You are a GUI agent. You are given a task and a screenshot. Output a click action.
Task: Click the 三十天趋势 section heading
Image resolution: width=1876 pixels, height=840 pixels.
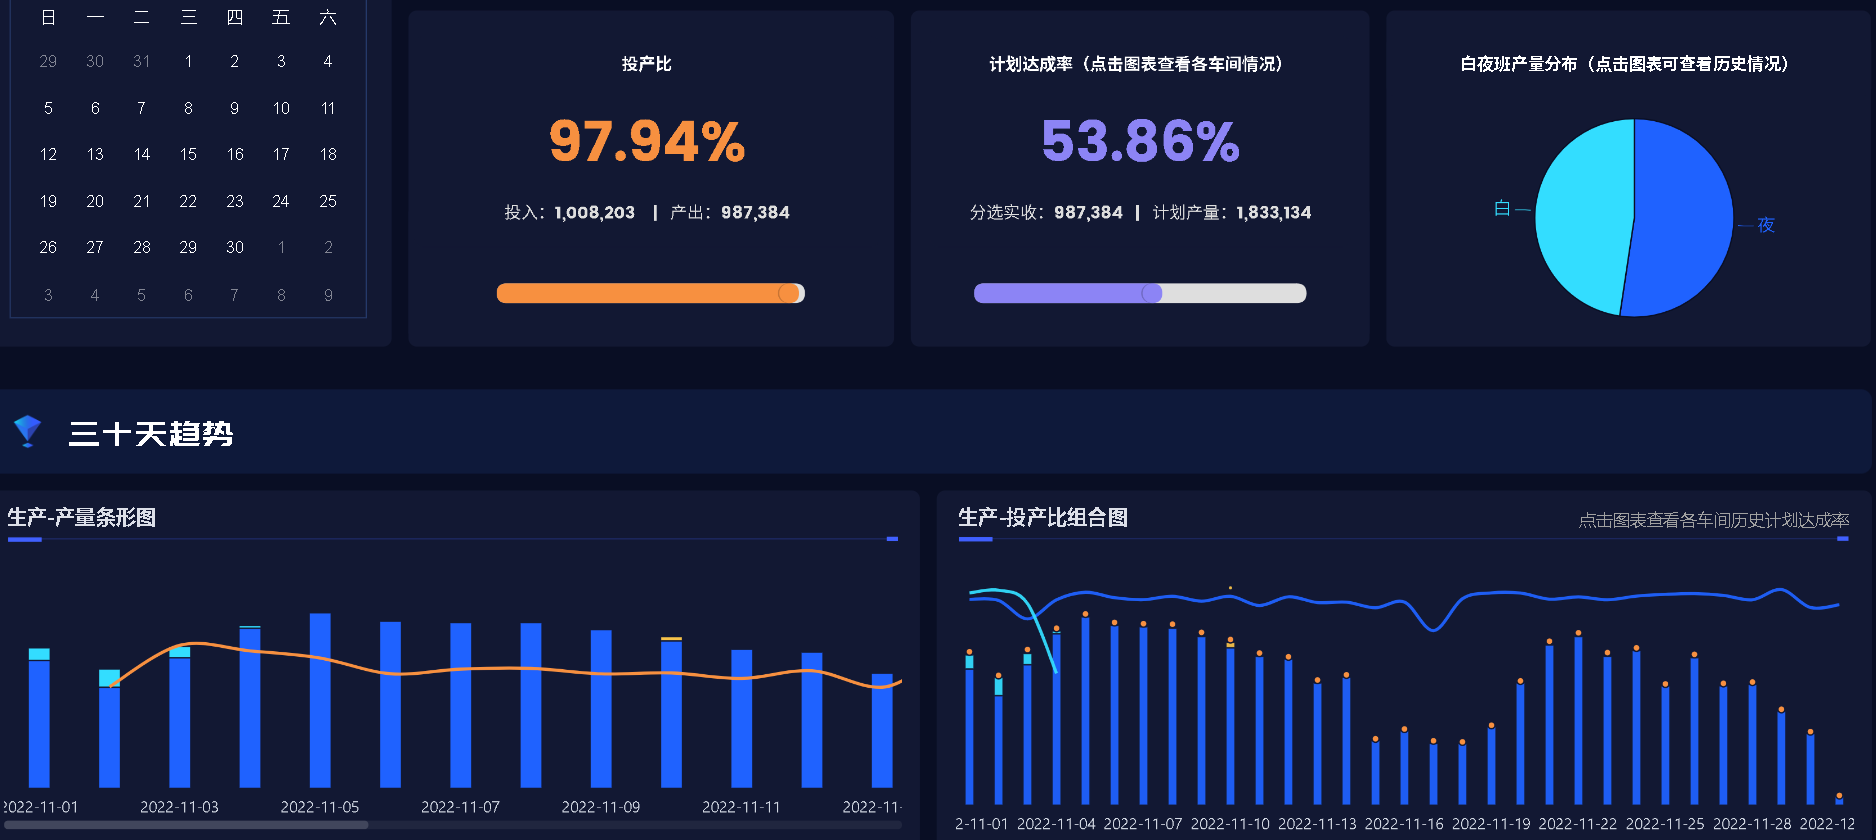pyautogui.click(x=151, y=433)
